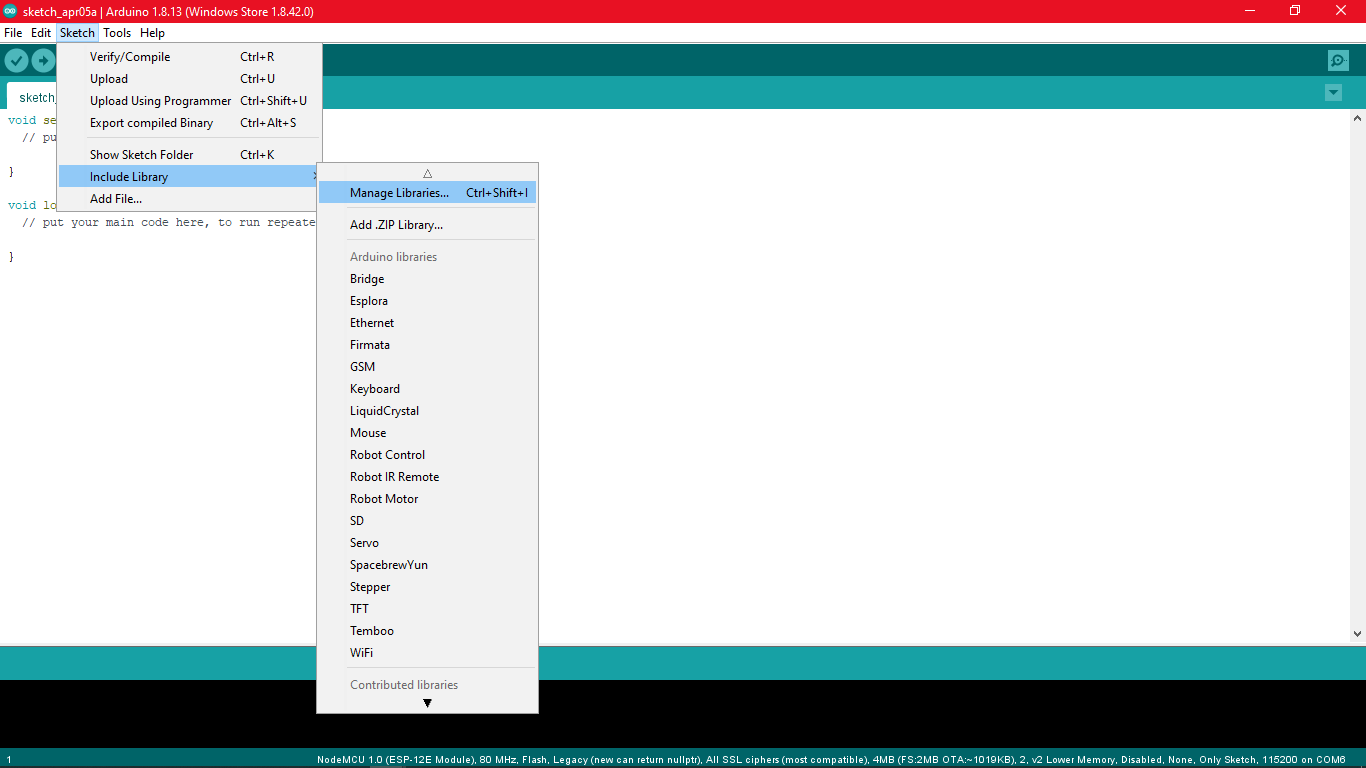Include the Temboo library
Viewport: 1366px width, 768px height.
click(427, 631)
